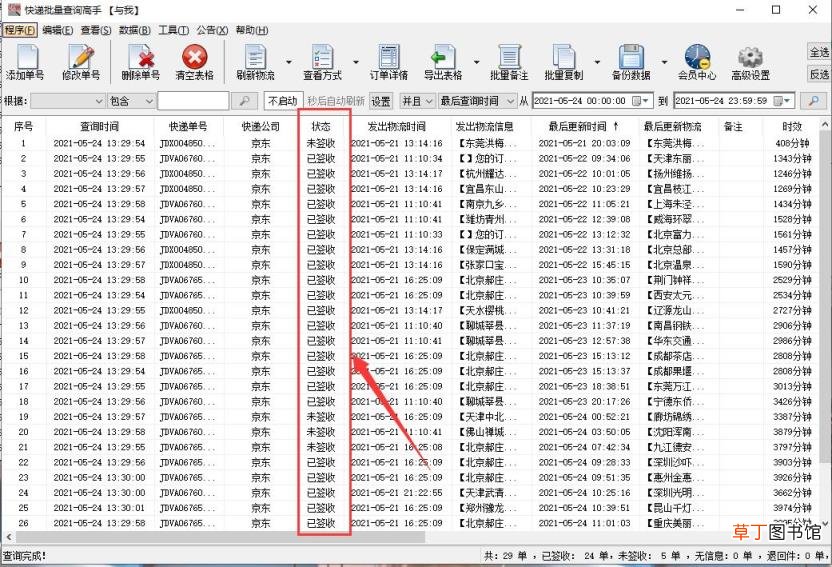Open the 程序(F) menu
Viewport: 832px width, 567px height.
pyautogui.click(x=20, y=30)
